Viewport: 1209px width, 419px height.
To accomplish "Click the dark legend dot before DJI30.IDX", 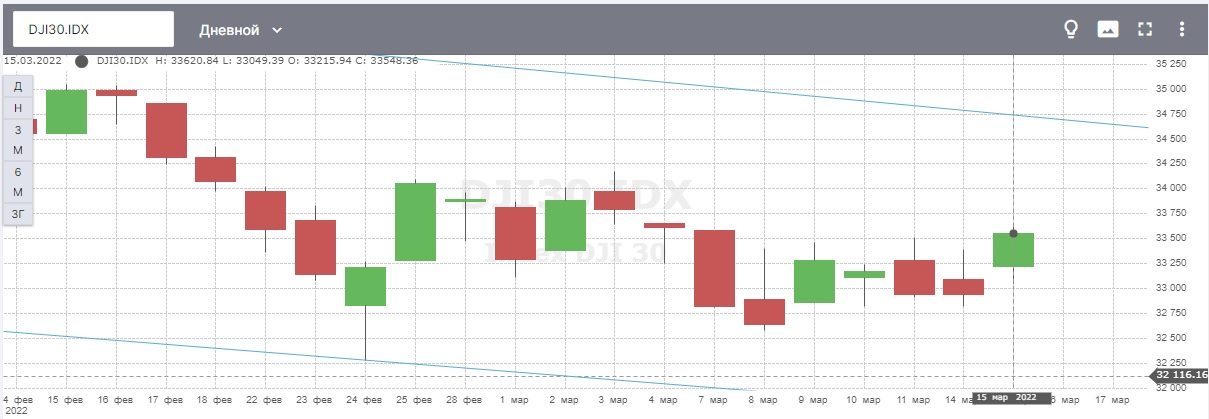I will click(81, 61).
